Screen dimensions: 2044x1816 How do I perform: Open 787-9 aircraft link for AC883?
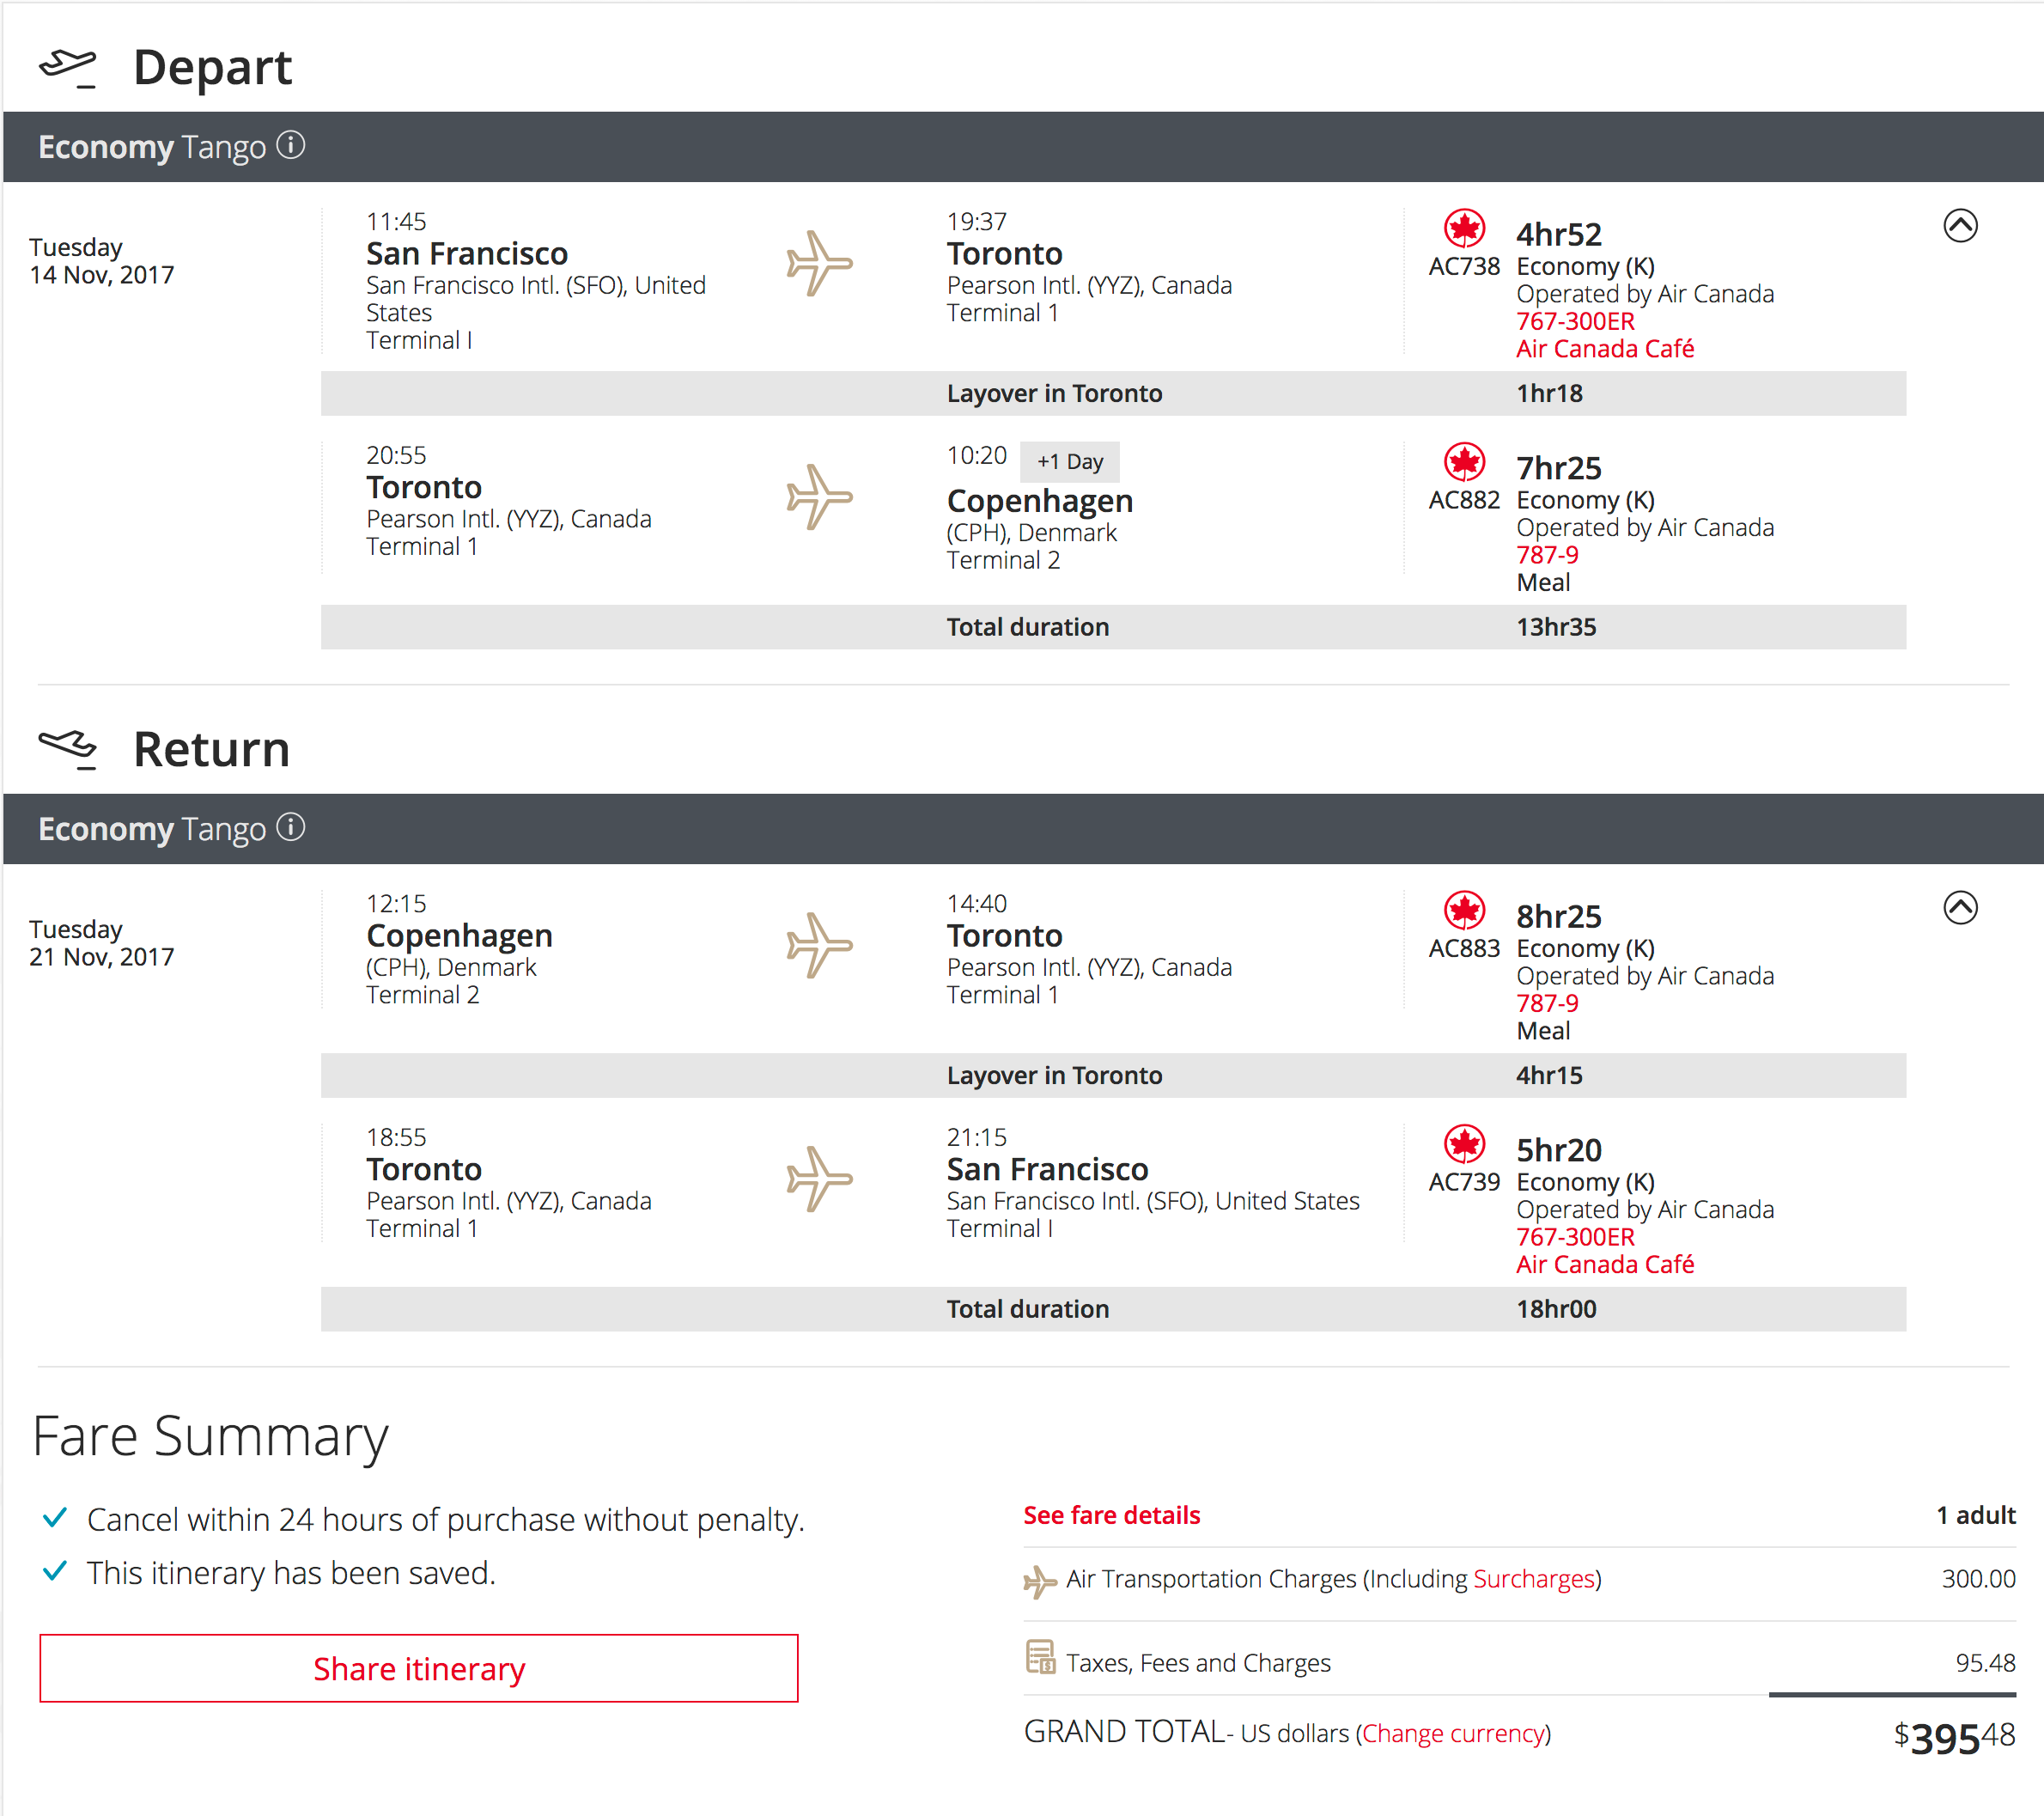tap(1547, 1003)
